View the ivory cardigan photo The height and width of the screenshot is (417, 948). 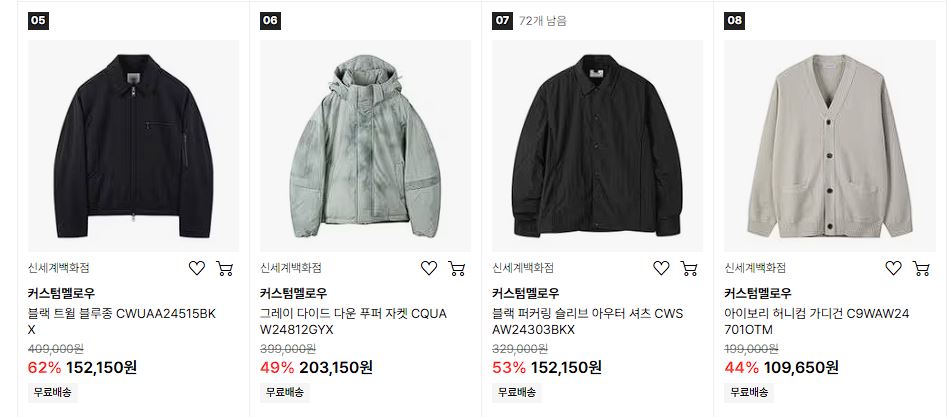[830, 146]
